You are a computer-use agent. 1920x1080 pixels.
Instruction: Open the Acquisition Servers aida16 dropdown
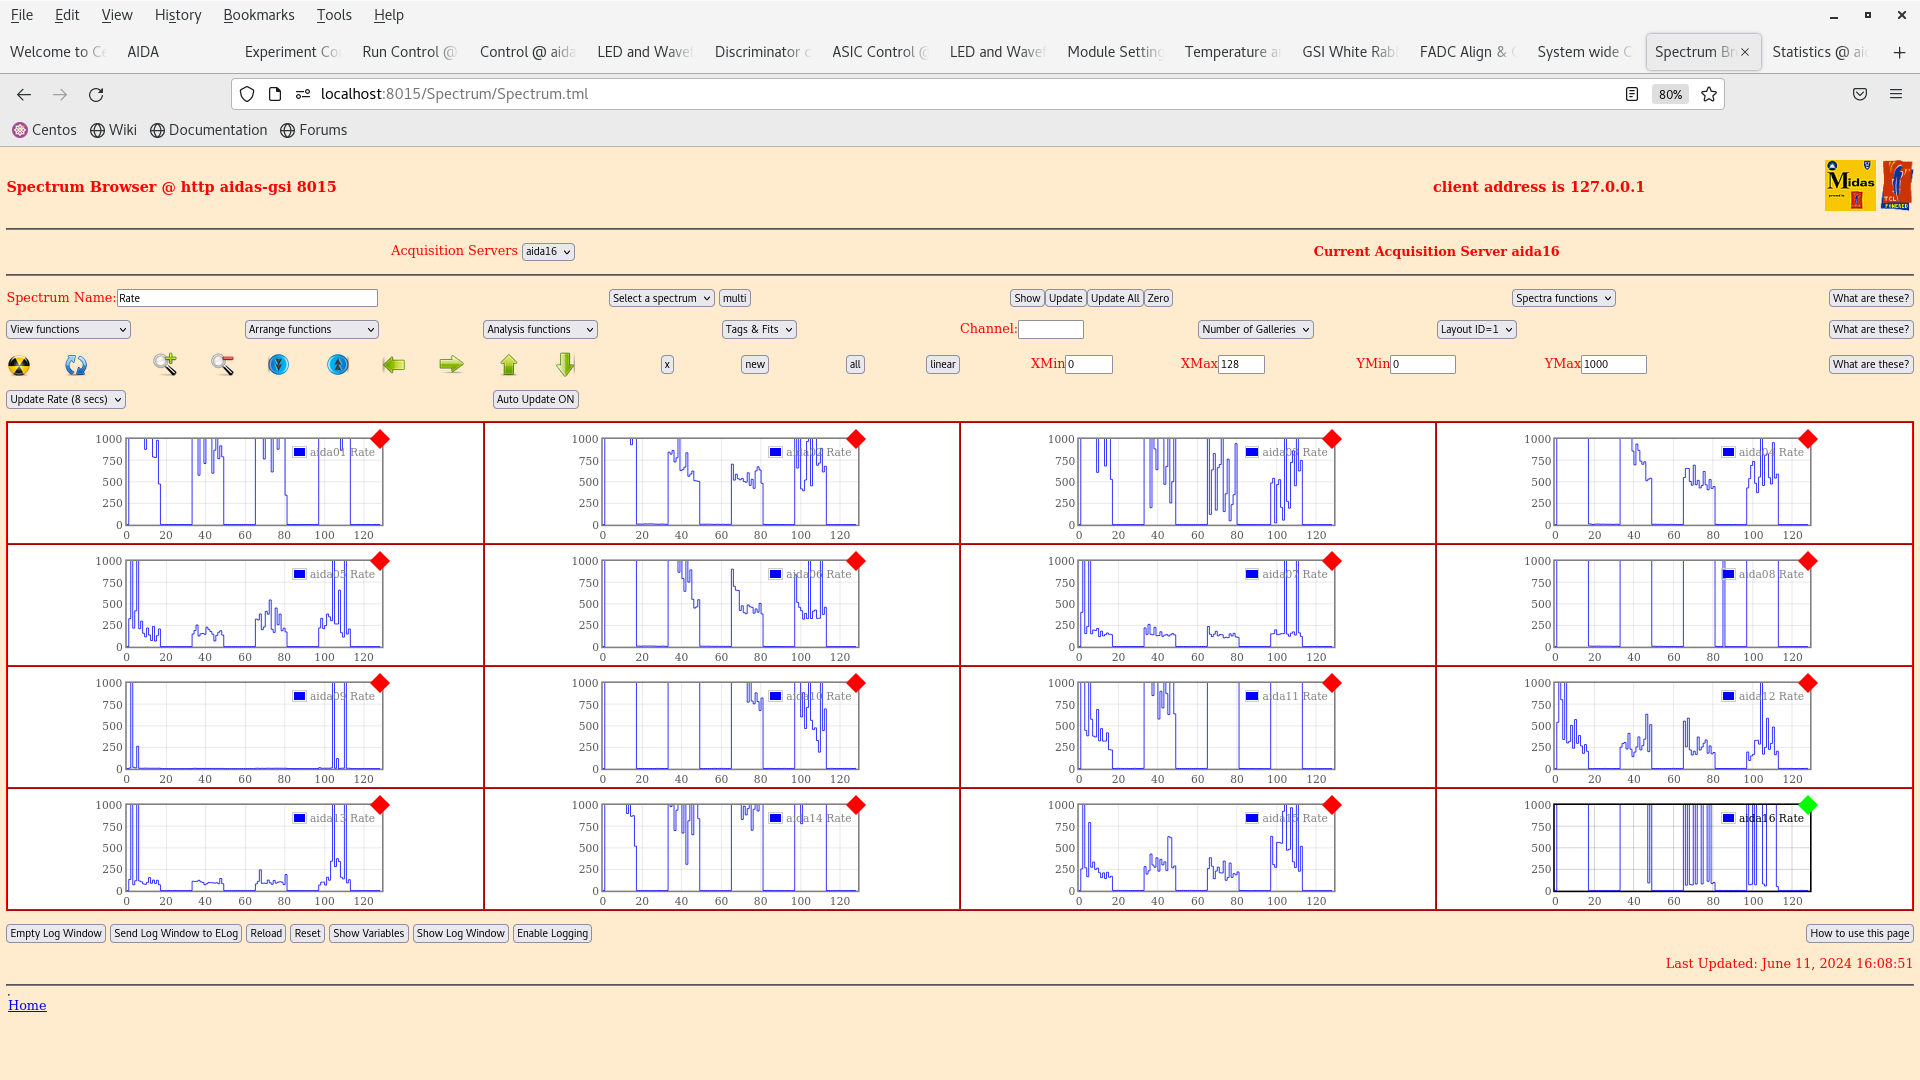548,252
